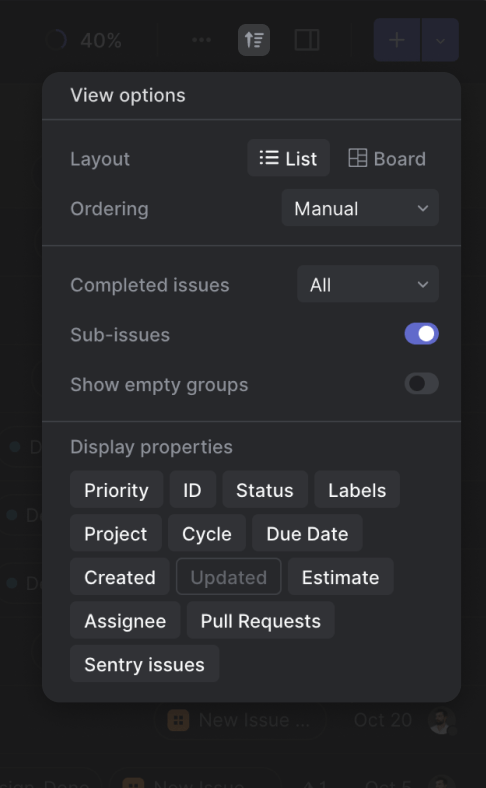Open the Manual ordering dropdown
This screenshot has width=486, height=788.
click(360, 208)
